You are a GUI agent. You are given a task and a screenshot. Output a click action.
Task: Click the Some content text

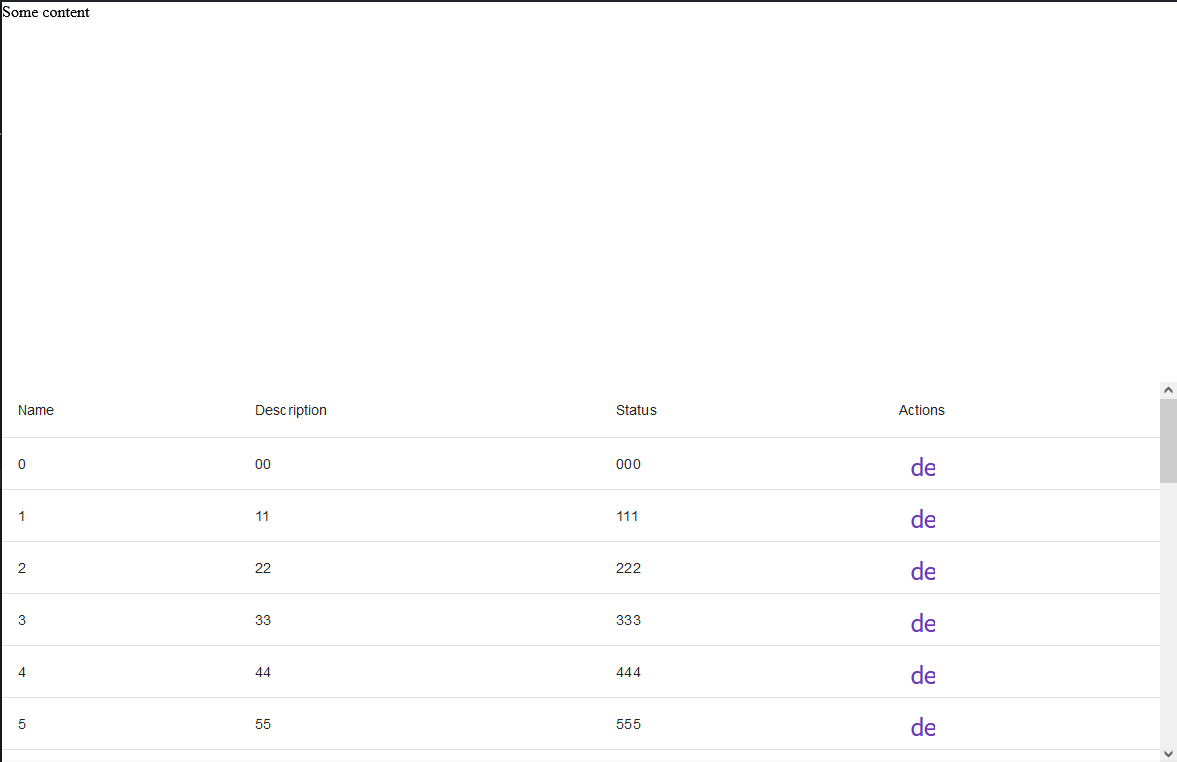(x=46, y=12)
